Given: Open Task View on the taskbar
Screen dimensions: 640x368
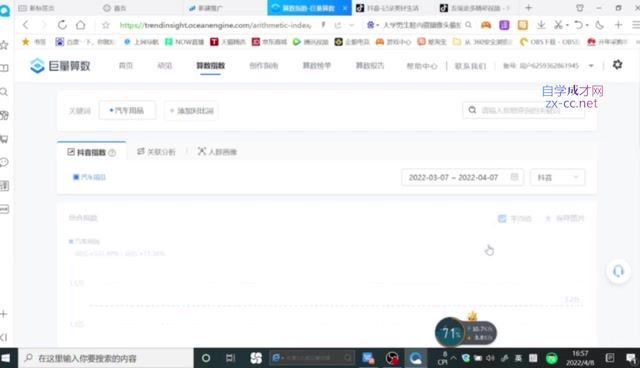Looking at the screenshot, I should [231, 358].
